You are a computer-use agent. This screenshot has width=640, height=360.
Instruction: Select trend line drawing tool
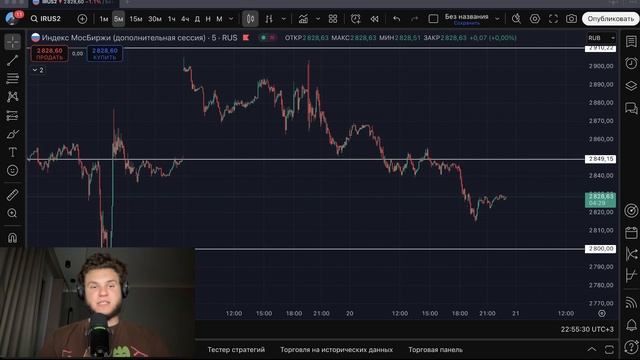pyautogui.click(x=13, y=60)
